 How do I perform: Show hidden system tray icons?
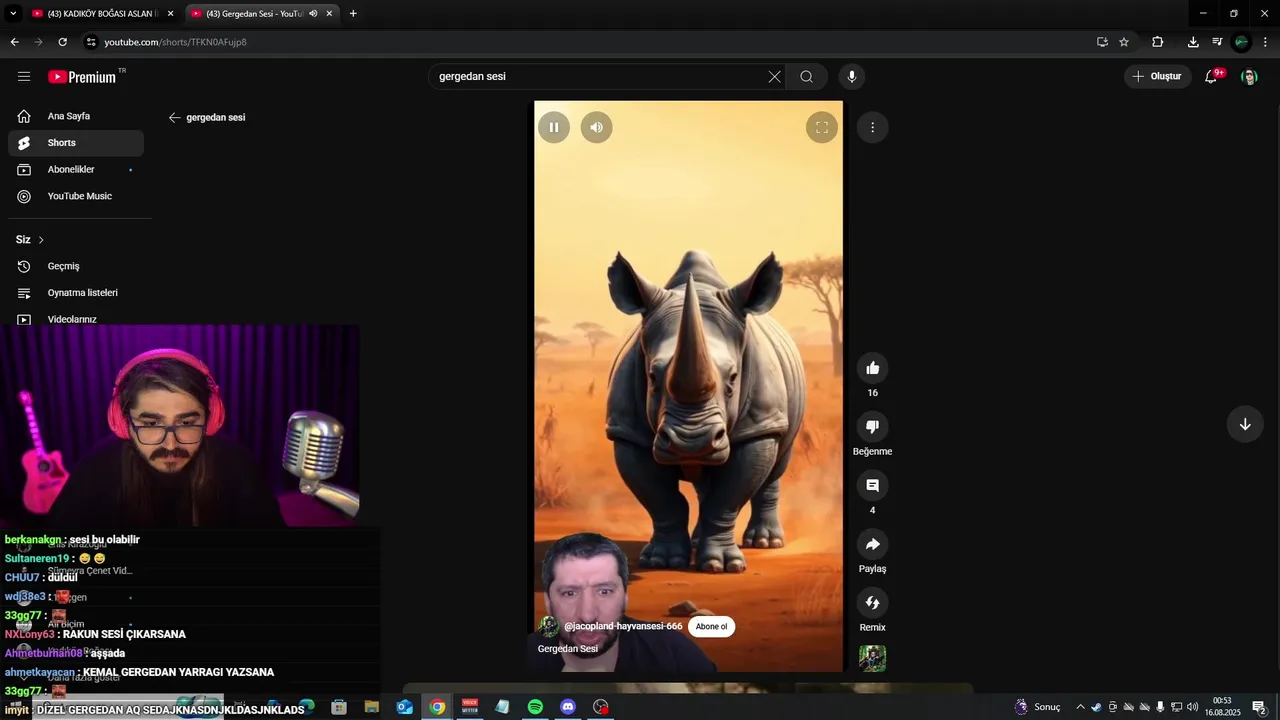point(1080,707)
